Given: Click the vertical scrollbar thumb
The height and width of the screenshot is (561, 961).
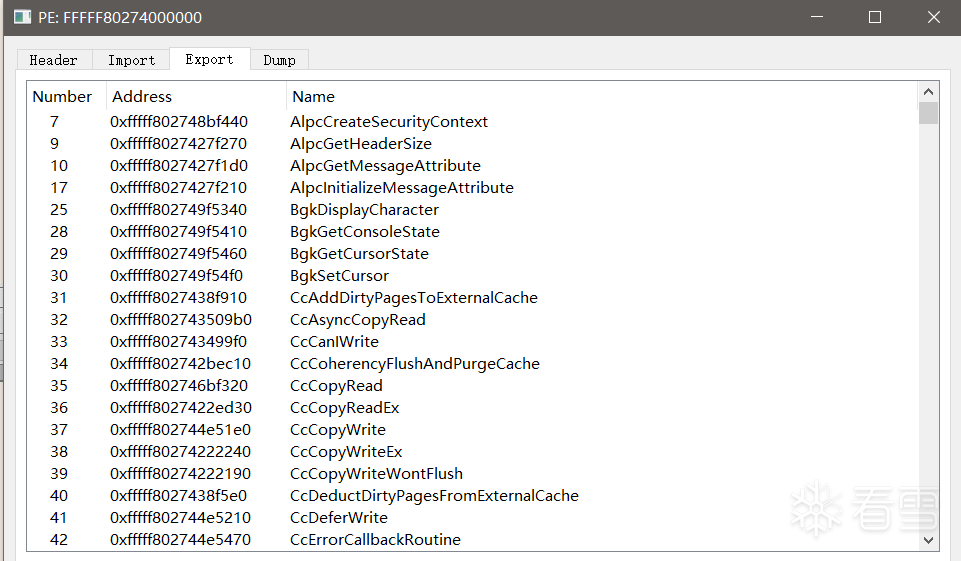Looking at the screenshot, I should coord(928,113).
